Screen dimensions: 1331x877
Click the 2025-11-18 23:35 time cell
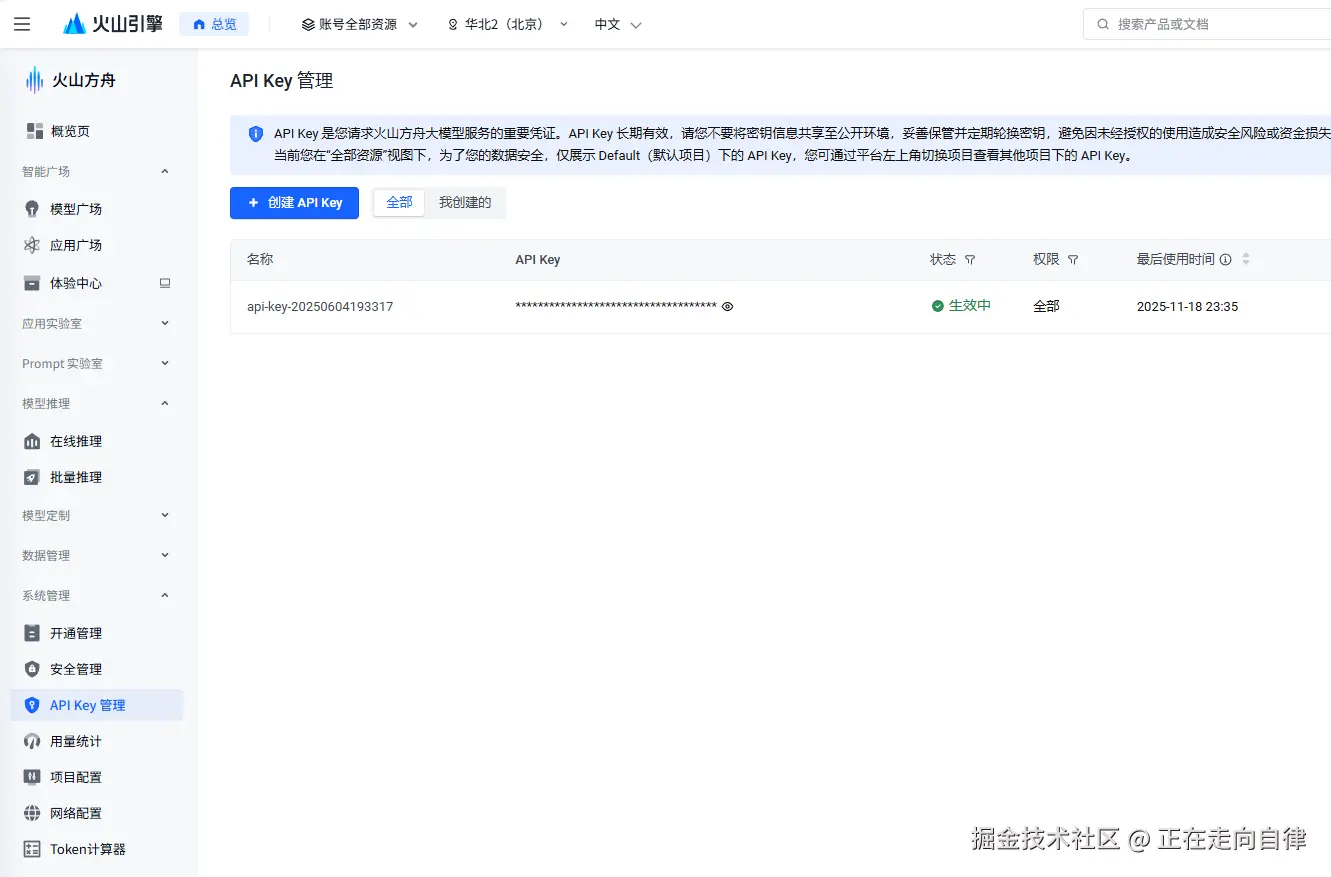1187,307
